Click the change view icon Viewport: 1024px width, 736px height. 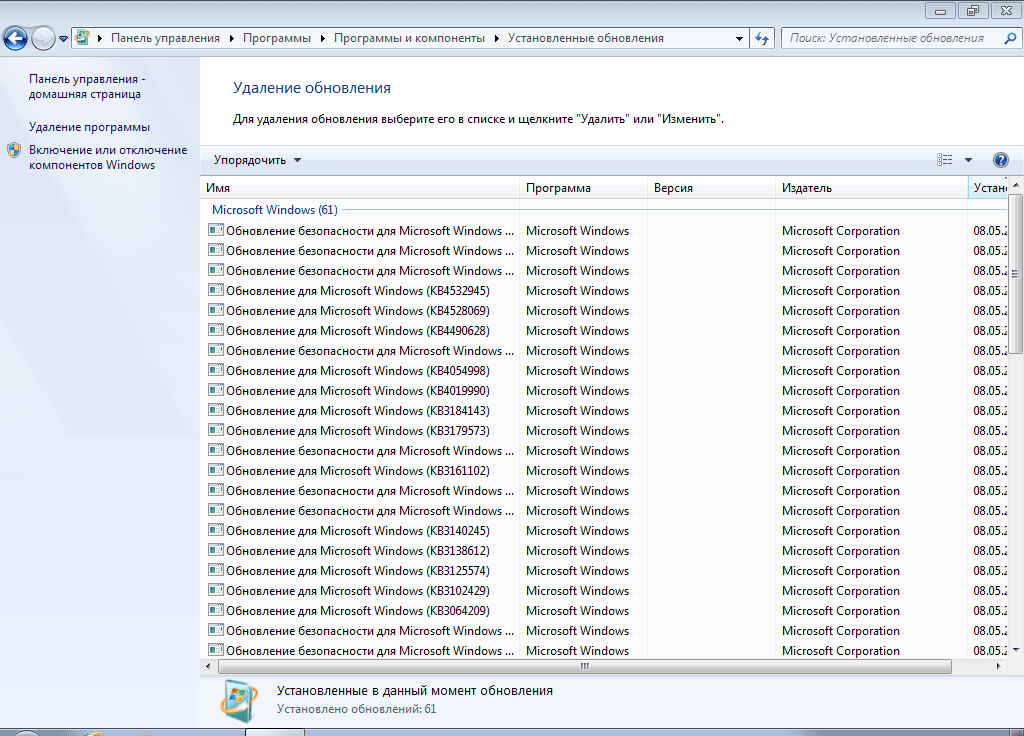(944, 160)
